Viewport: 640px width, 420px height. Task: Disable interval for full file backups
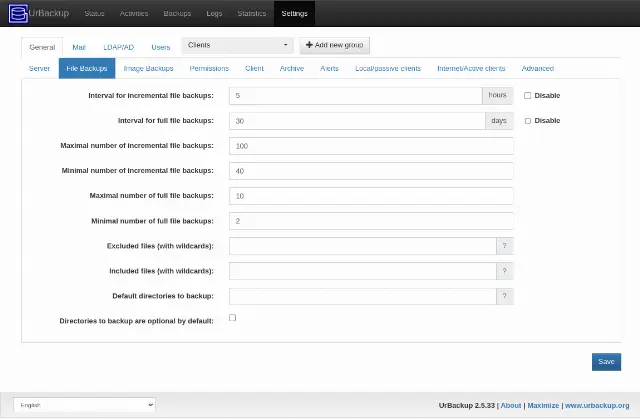point(527,121)
